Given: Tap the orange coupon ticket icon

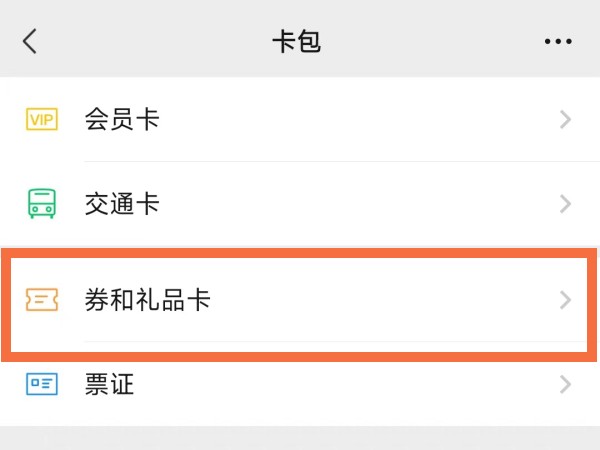Looking at the screenshot, I should pos(42,300).
